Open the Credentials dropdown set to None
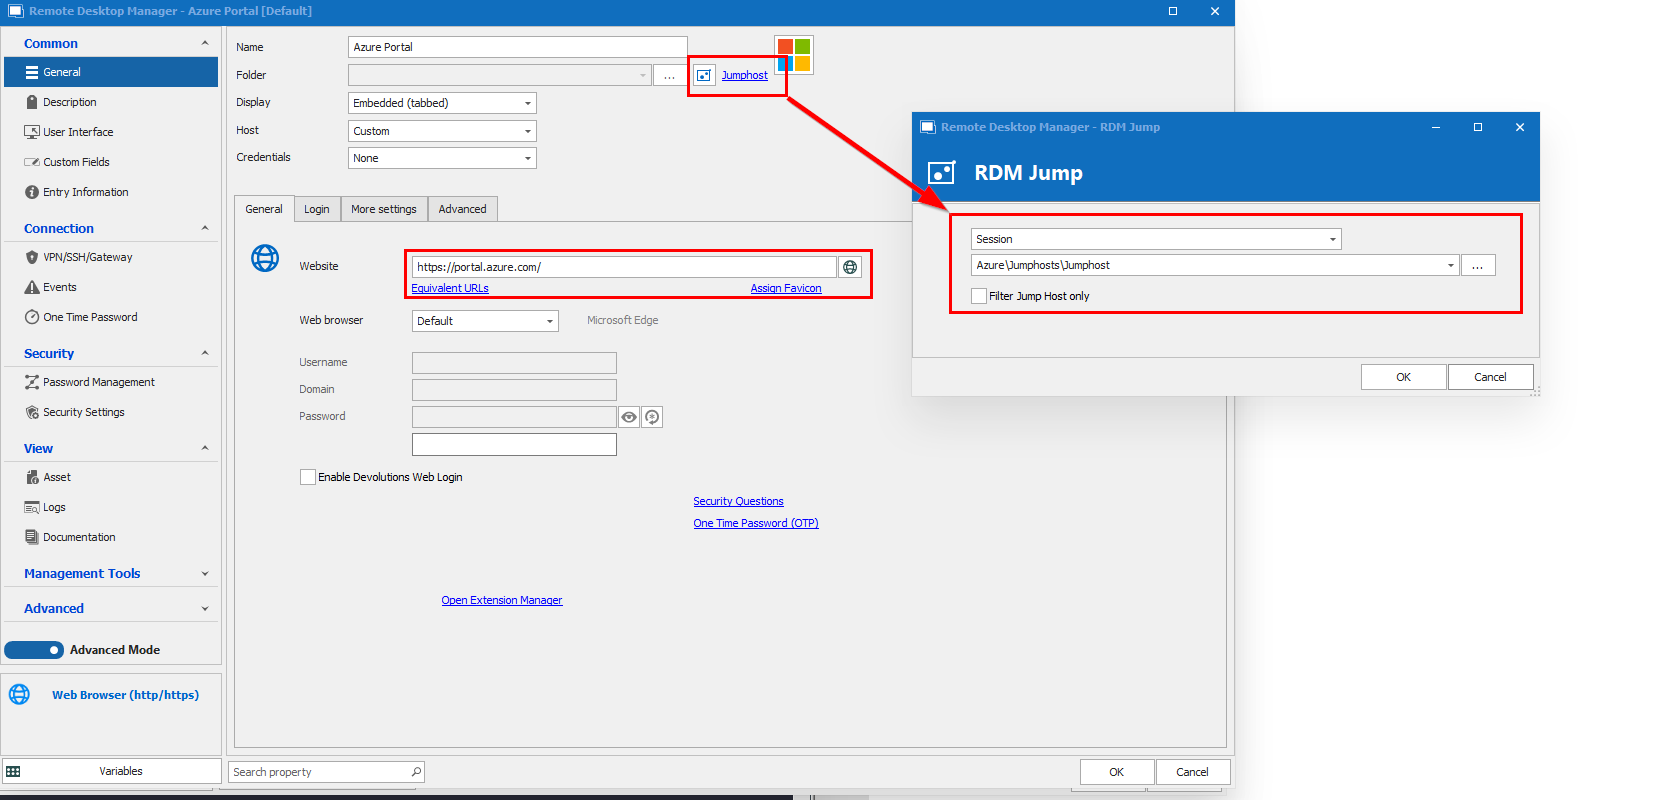The height and width of the screenshot is (800, 1653). [x=442, y=158]
